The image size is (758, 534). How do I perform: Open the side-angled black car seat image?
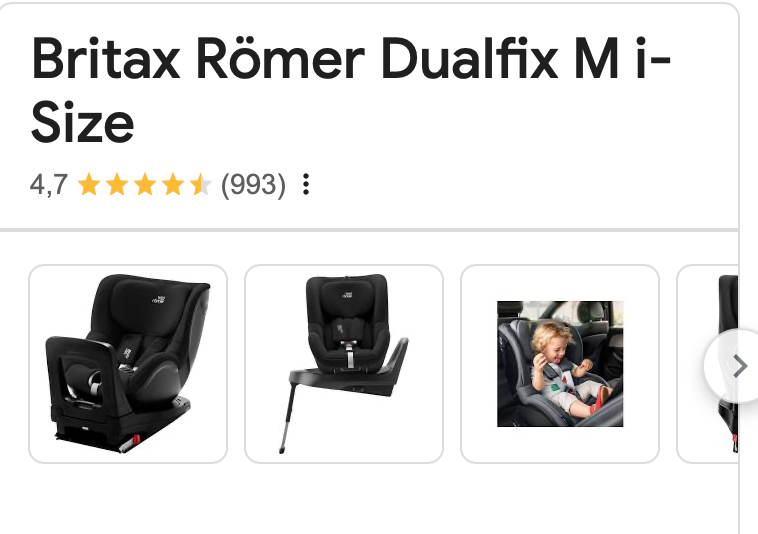[x=128, y=364]
